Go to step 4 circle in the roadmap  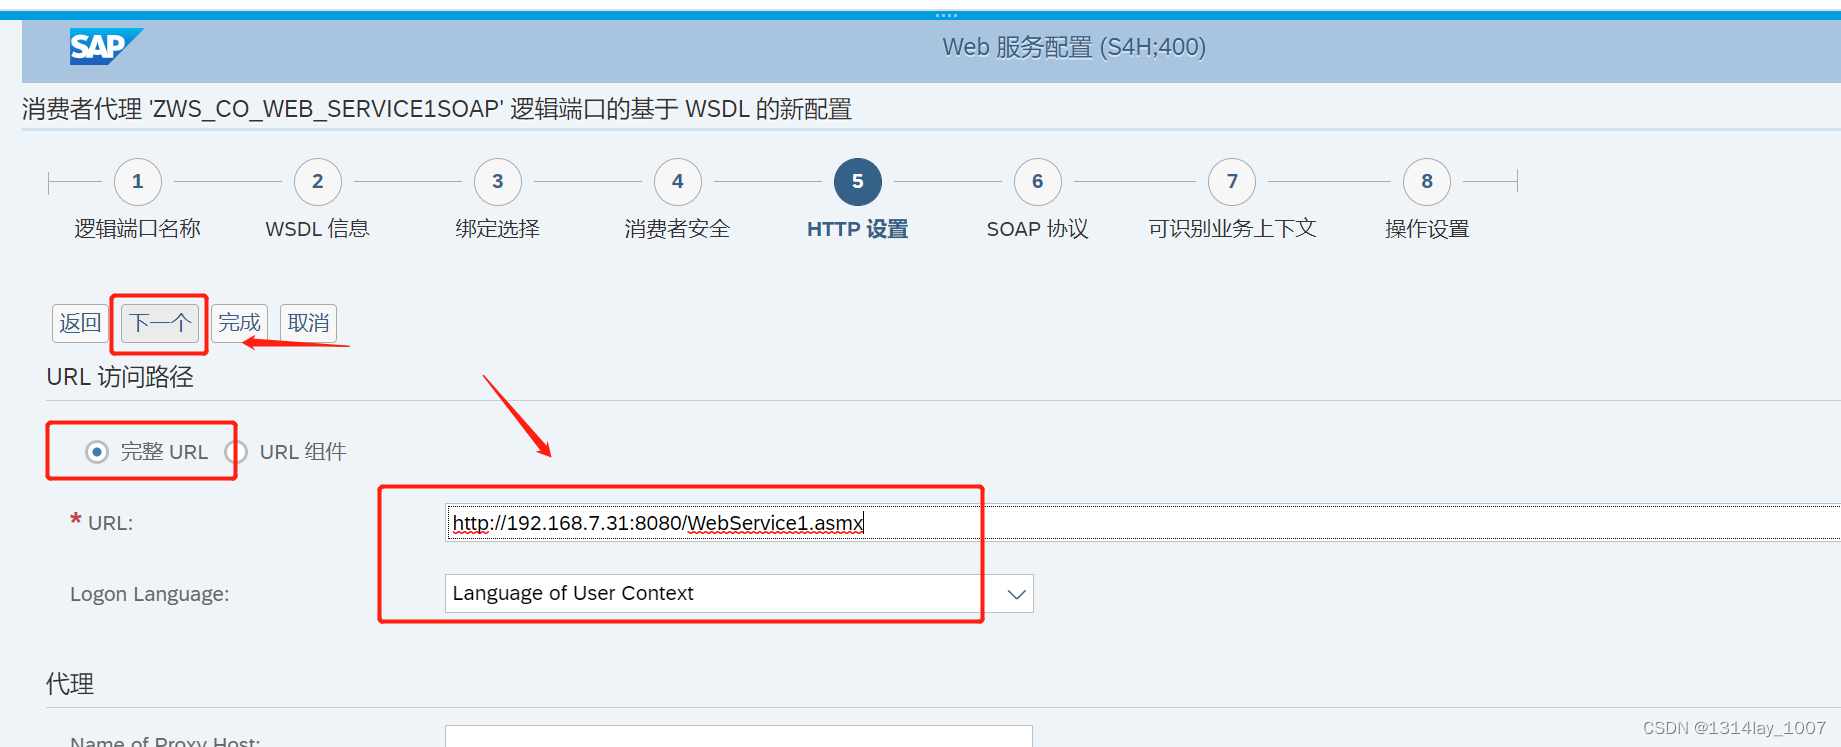coord(678,182)
